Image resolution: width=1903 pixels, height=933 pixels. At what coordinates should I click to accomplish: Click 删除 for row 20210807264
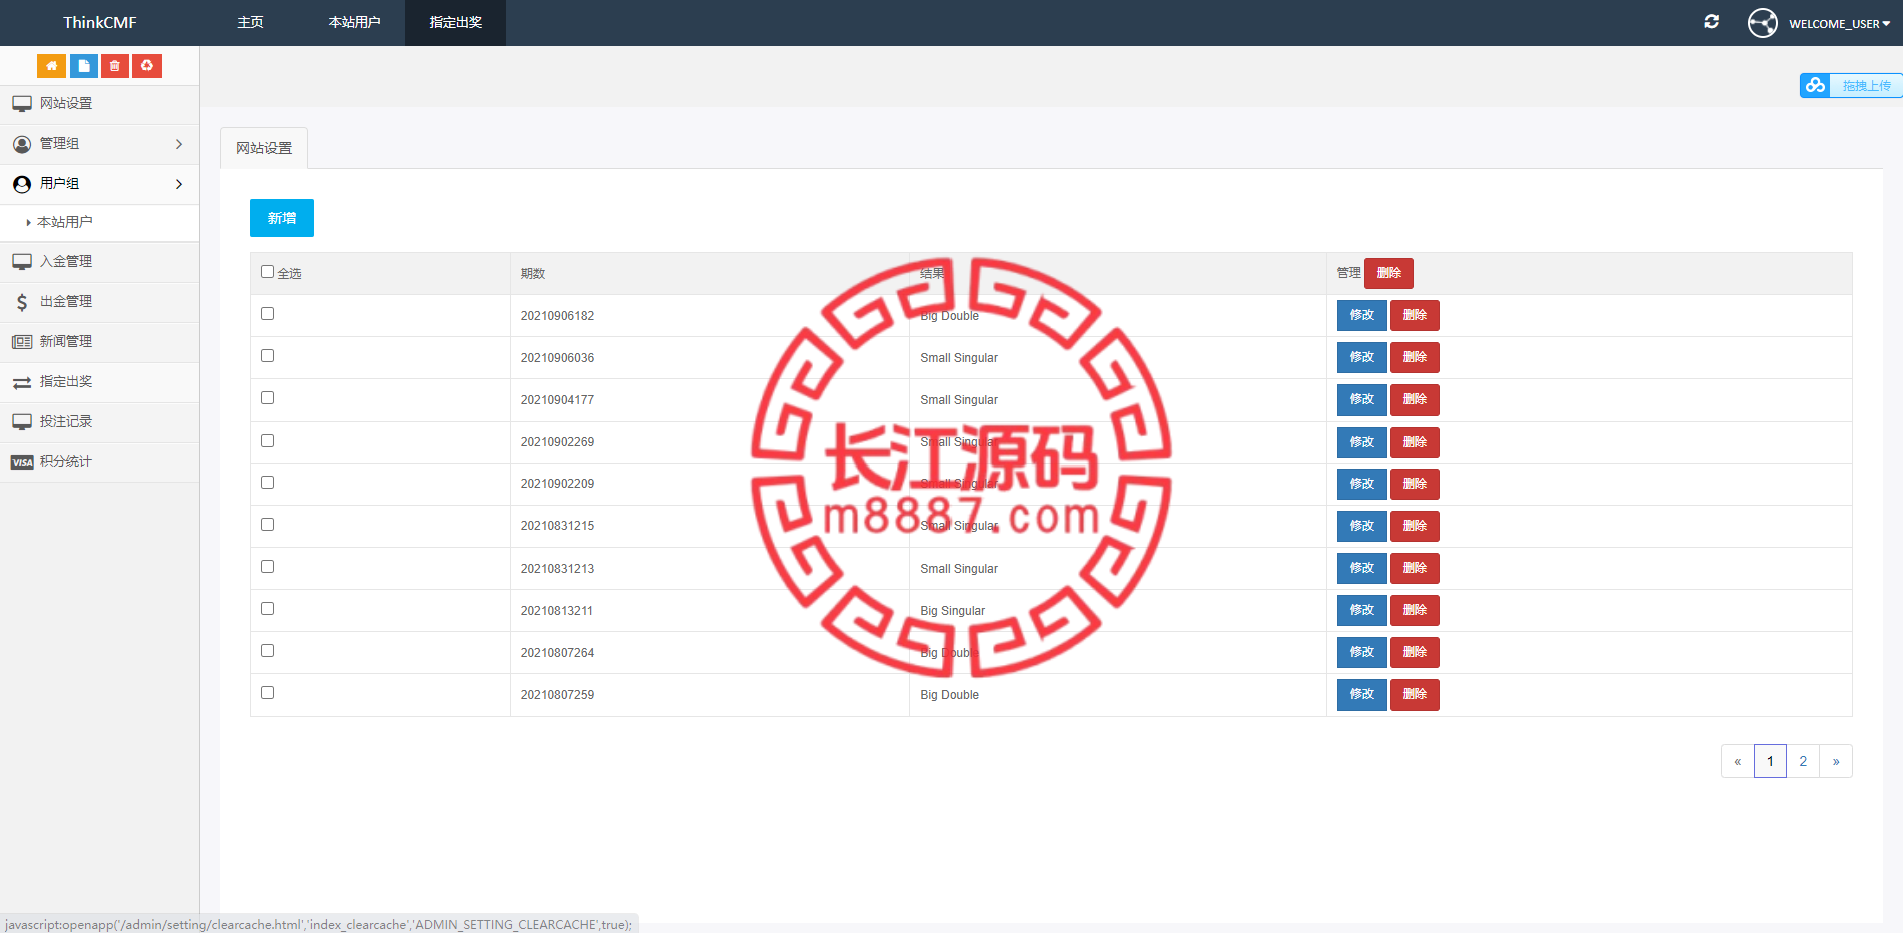pos(1415,652)
